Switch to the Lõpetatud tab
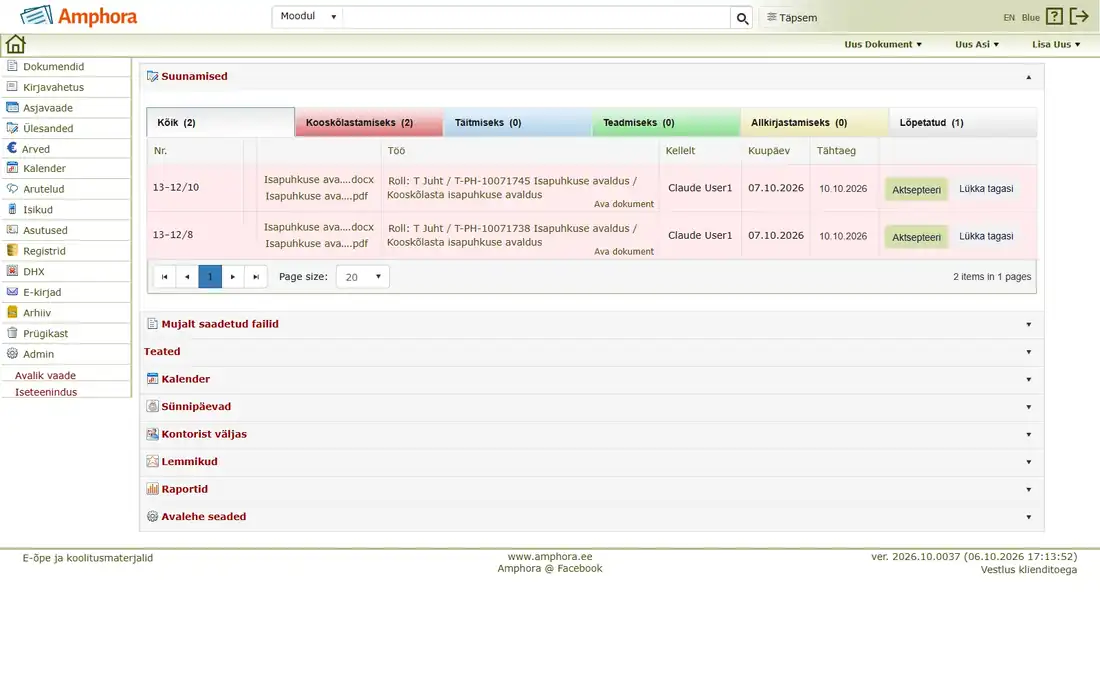This screenshot has height=688, width=1100. pyautogui.click(x=963, y=123)
